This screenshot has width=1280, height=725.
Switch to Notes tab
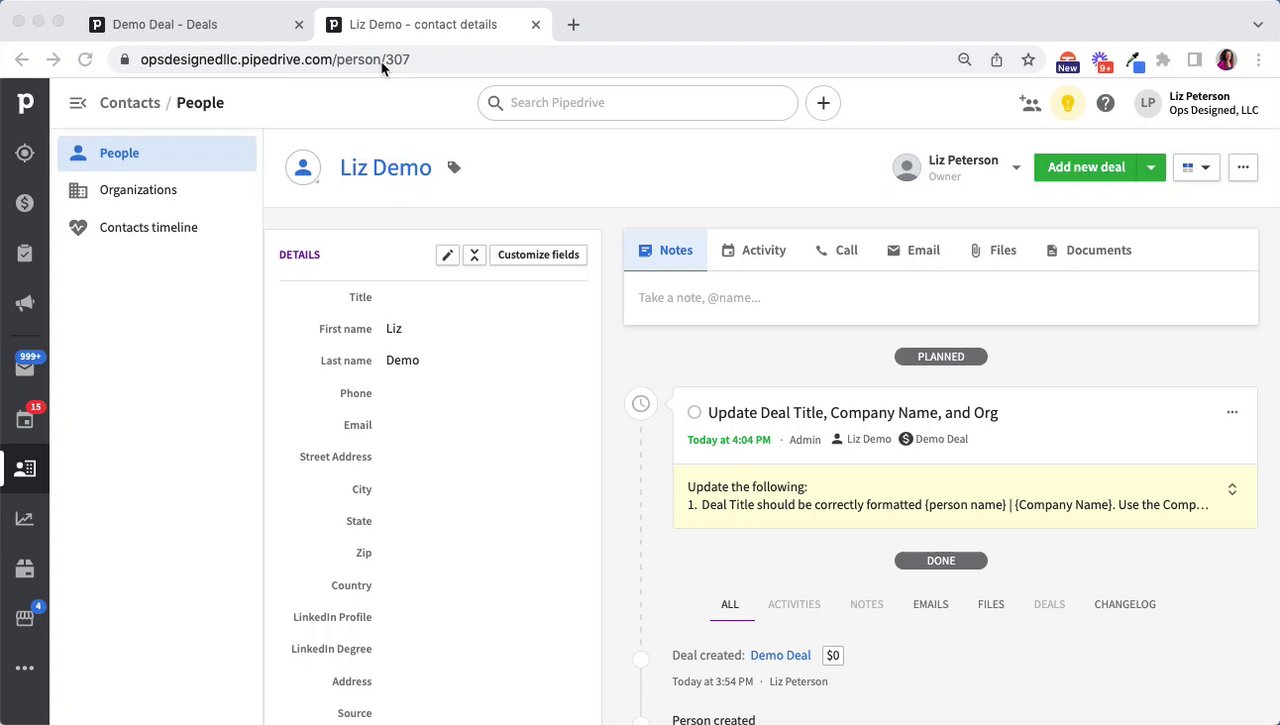665,250
